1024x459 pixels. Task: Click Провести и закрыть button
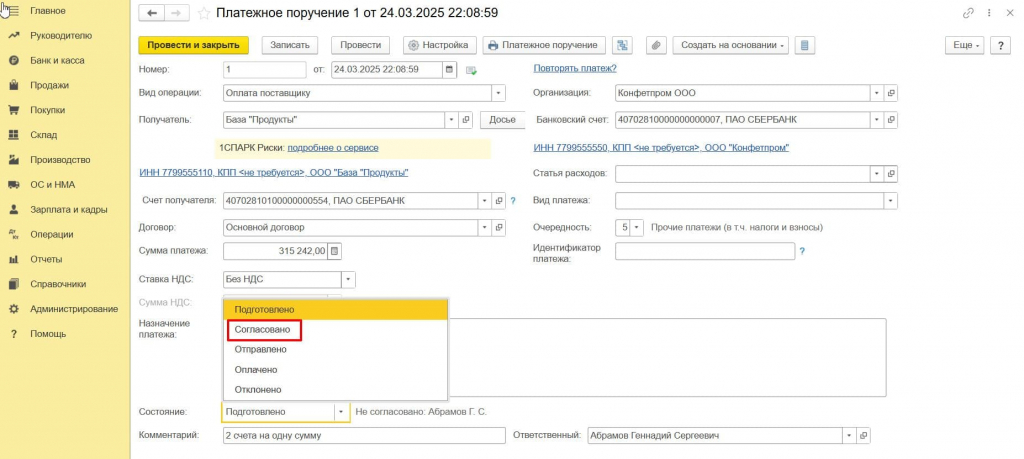(x=193, y=45)
